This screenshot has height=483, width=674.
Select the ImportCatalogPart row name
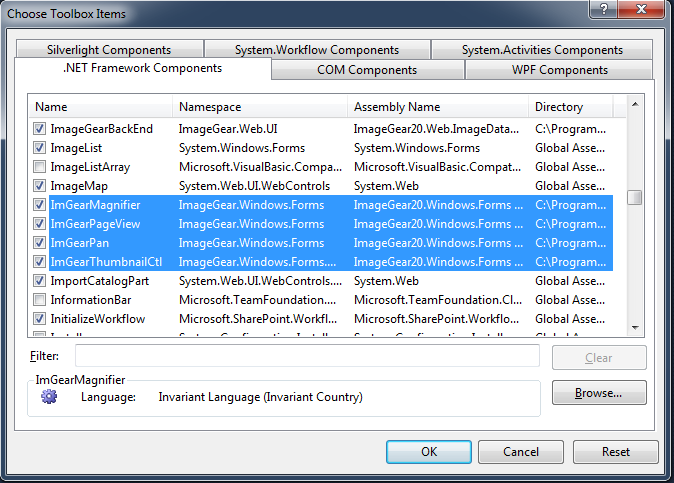click(100, 281)
